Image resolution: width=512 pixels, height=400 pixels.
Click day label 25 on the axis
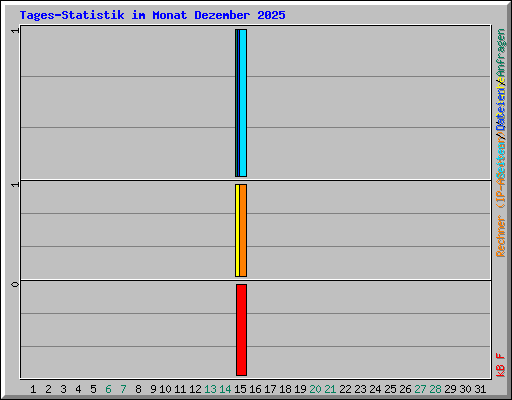coord(390,389)
